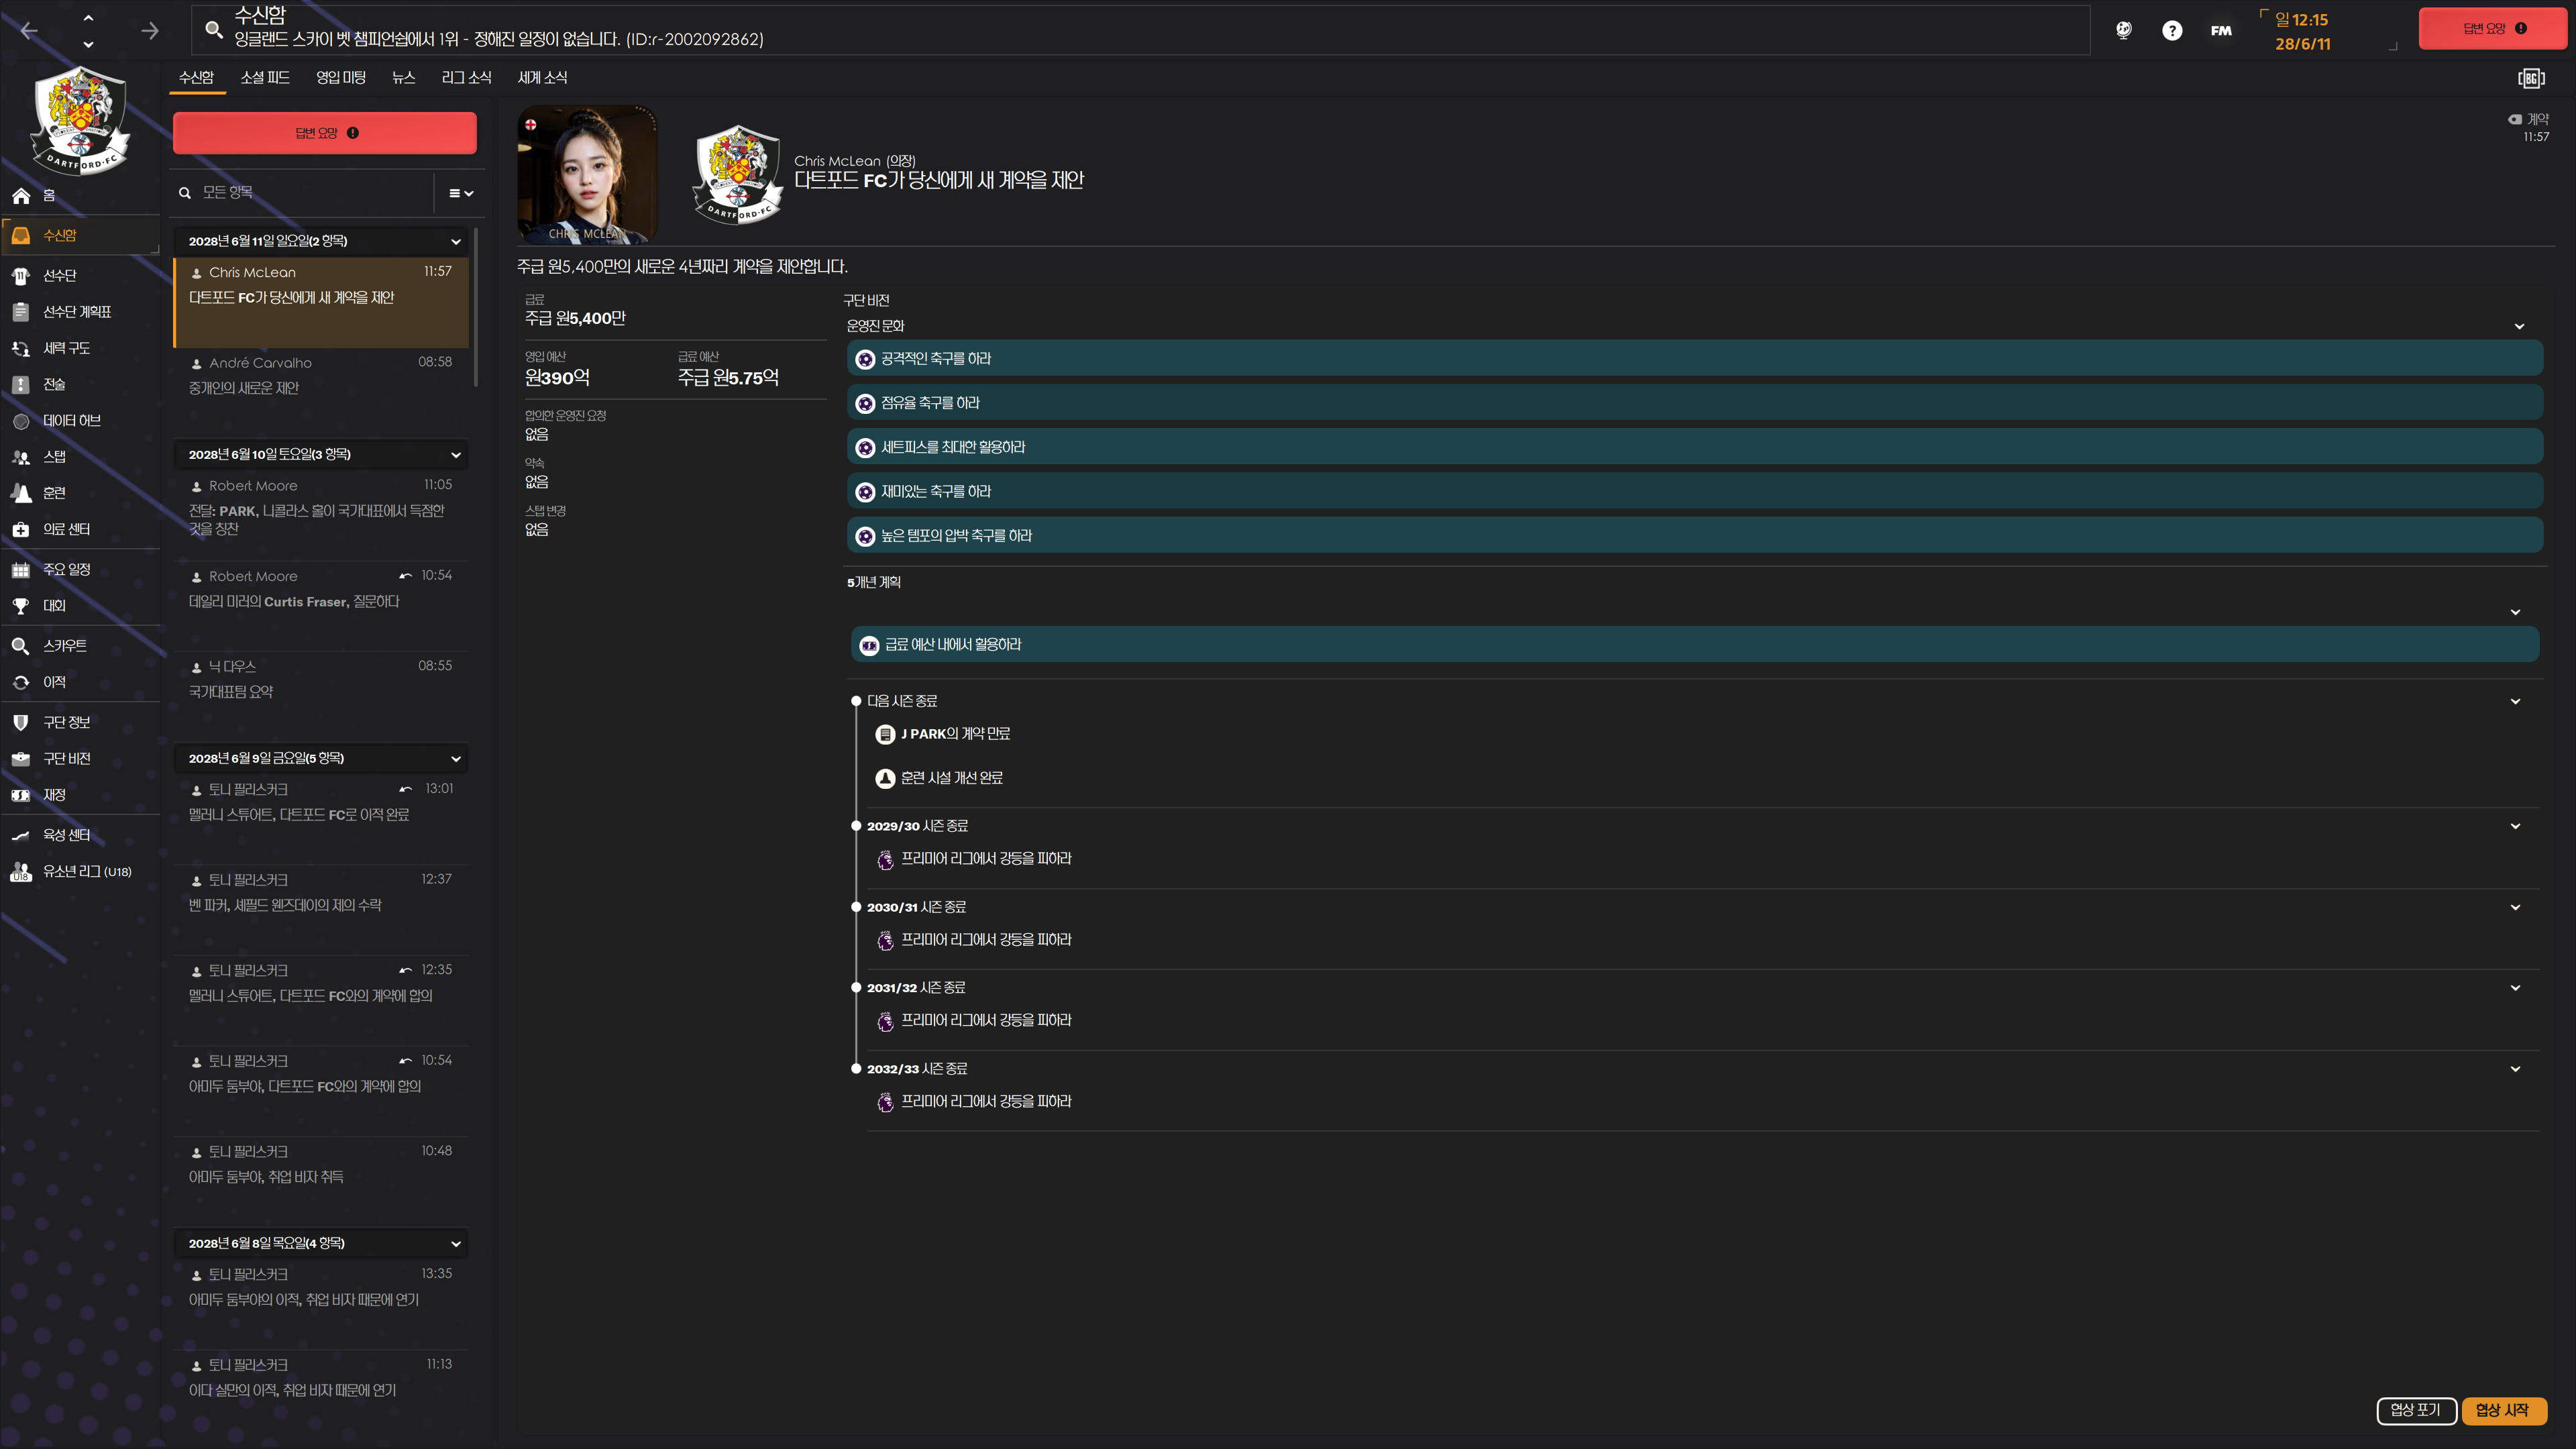Switch to the 소셜 피드 tab
The height and width of the screenshot is (1449, 2576).
pos(265,77)
